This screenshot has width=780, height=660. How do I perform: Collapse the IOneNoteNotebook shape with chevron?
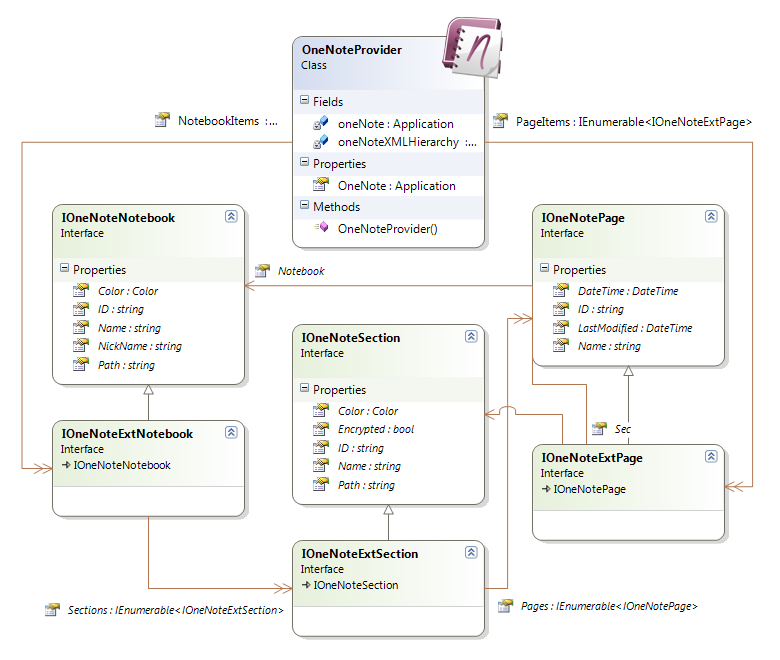(x=231, y=216)
